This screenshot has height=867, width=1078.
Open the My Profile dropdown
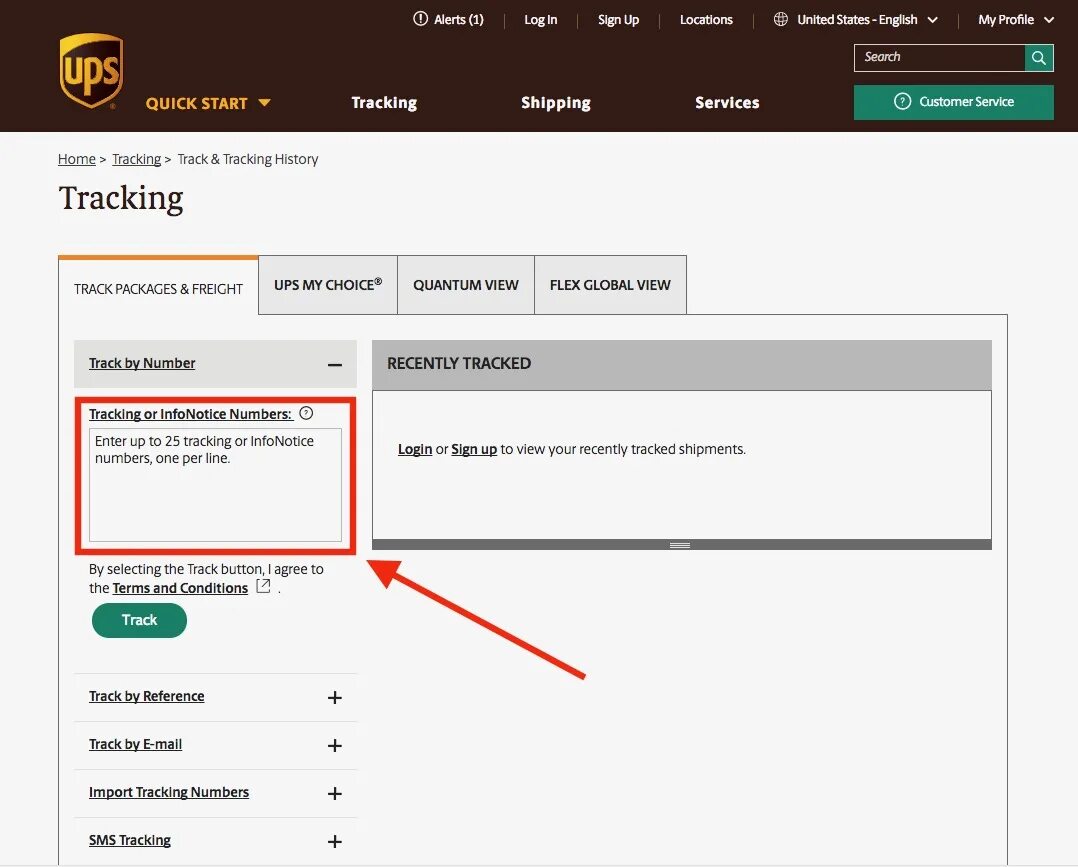[1015, 20]
